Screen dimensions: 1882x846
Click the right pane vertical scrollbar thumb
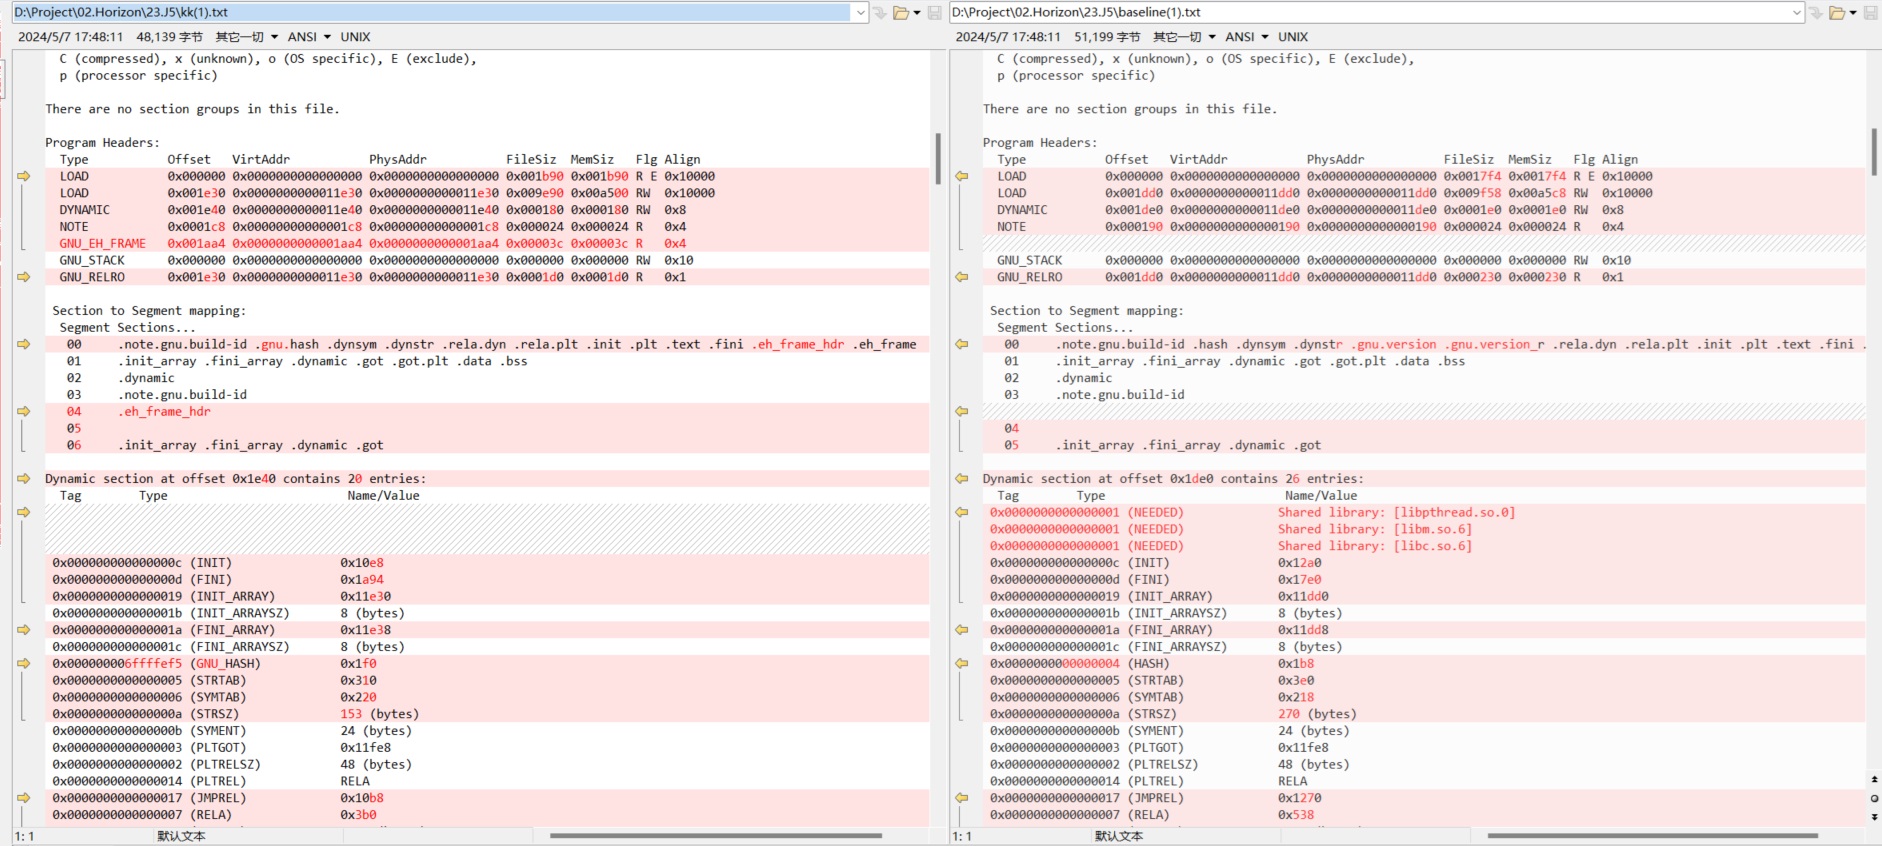1874,152
